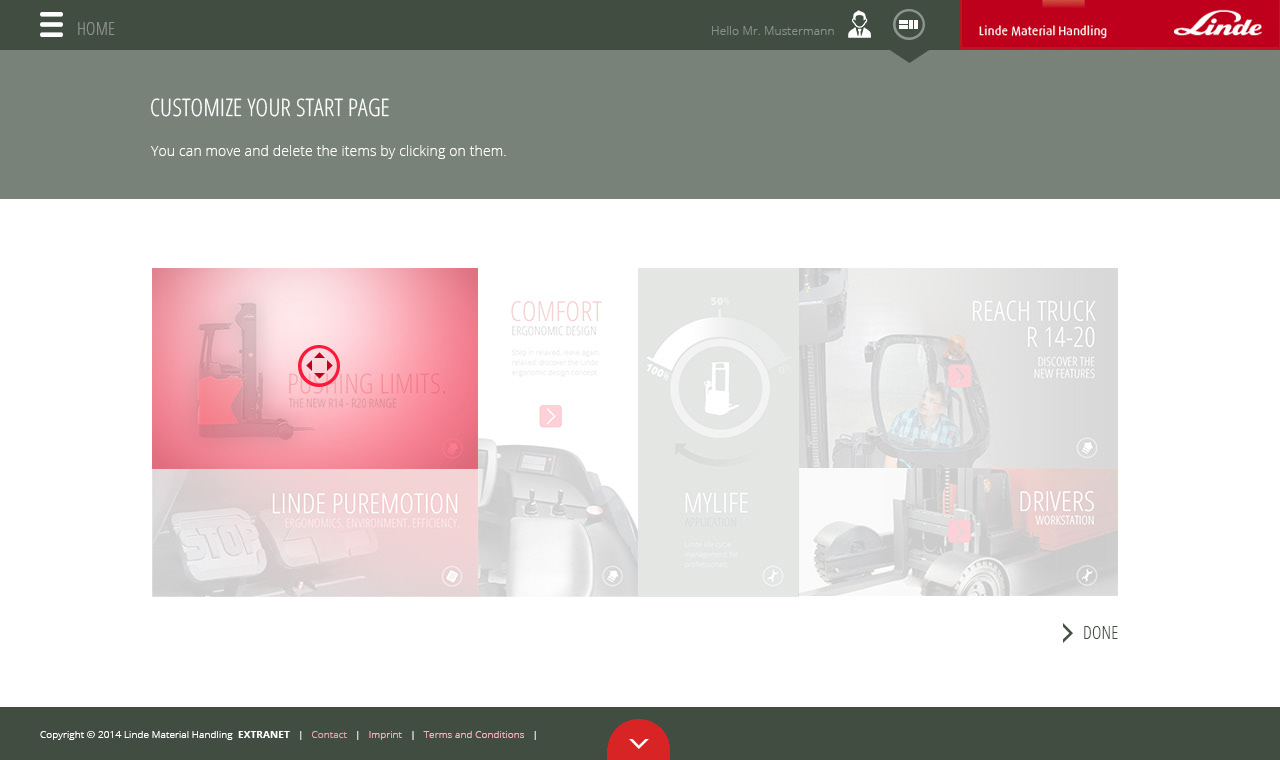Viewport: 1280px width, 760px height.
Task: Go to HOME in the top bar
Action: (x=96, y=29)
